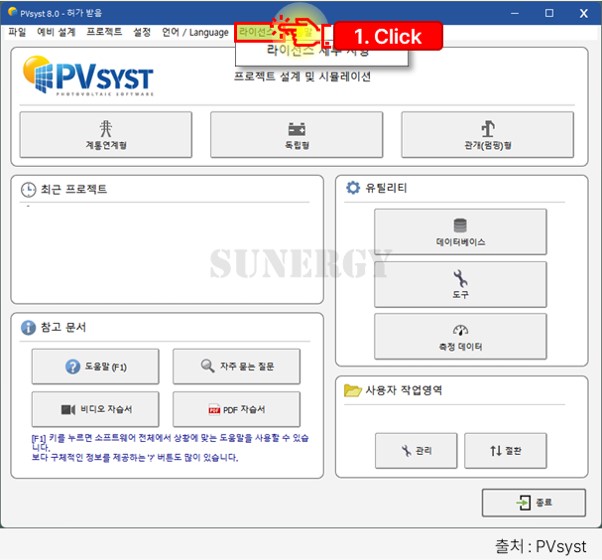The width and height of the screenshot is (602, 560).
Task: Close the PVsyst window
Action: coord(584,13)
